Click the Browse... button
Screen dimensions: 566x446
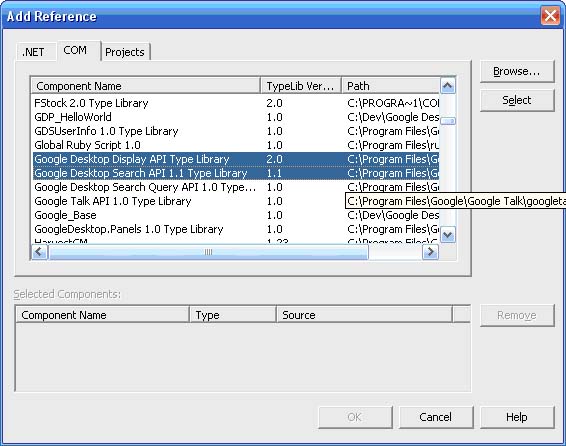click(x=517, y=71)
